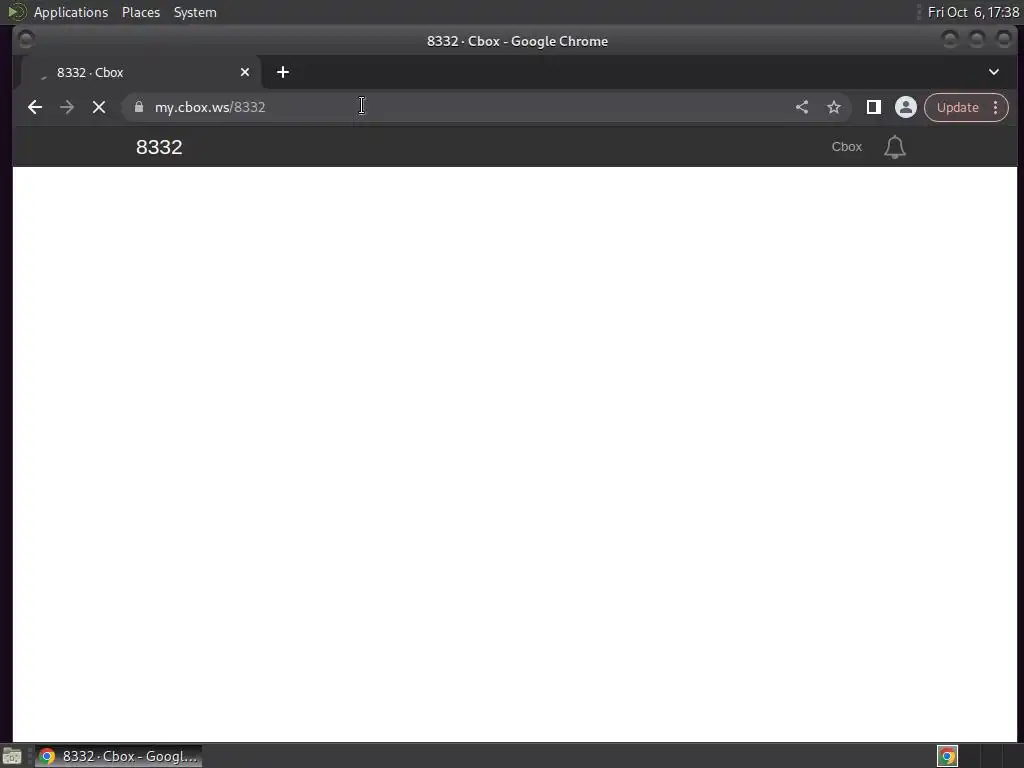The image size is (1024, 768).
Task: Click the show desktop icon
Action: point(12,756)
